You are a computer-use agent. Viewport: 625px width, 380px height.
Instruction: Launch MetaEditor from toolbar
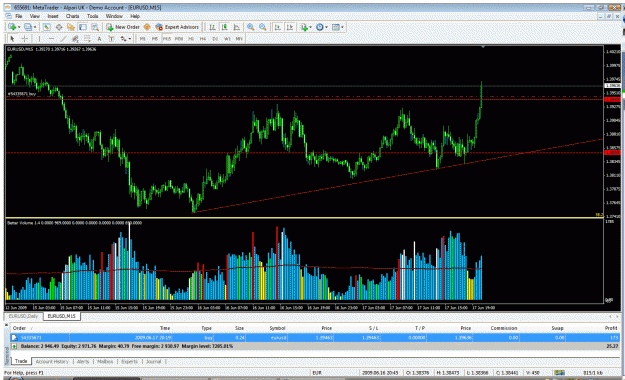(x=147, y=27)
